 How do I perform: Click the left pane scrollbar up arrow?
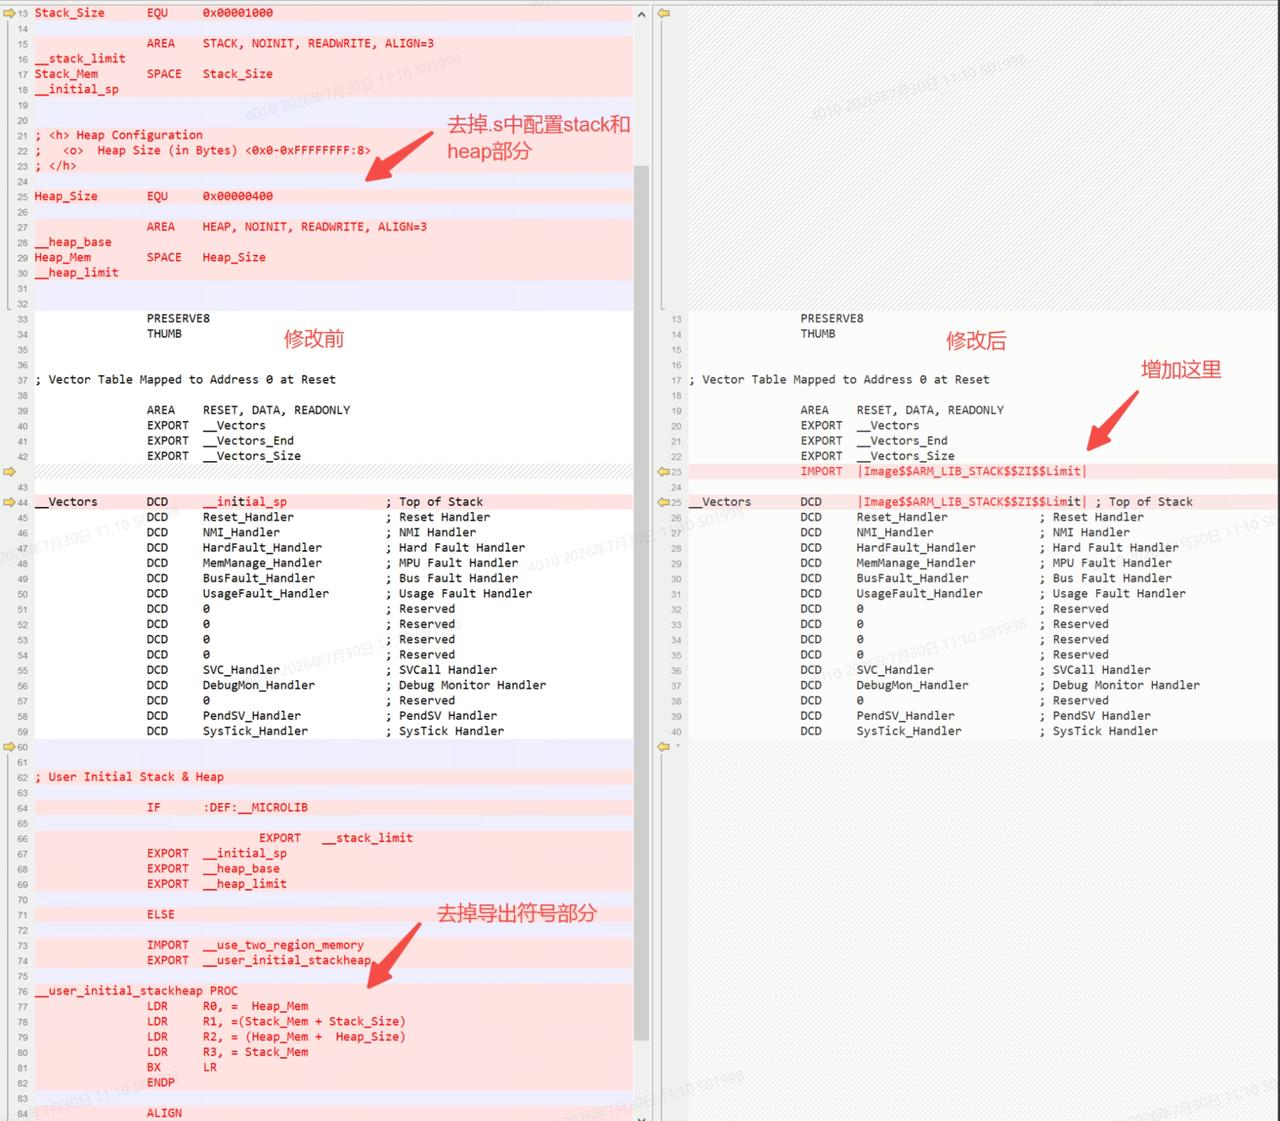(641, 13)
